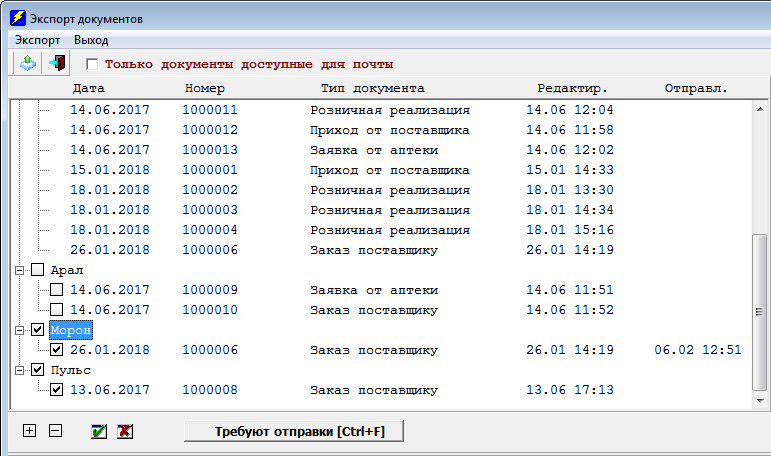
Task: Click the scrollbar down arrow
Action: (760, 400)
